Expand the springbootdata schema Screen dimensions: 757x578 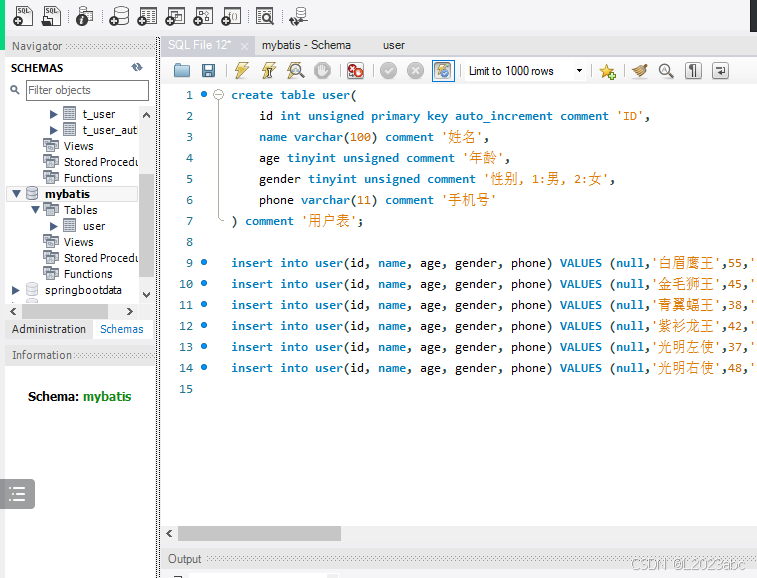[15, 290]
